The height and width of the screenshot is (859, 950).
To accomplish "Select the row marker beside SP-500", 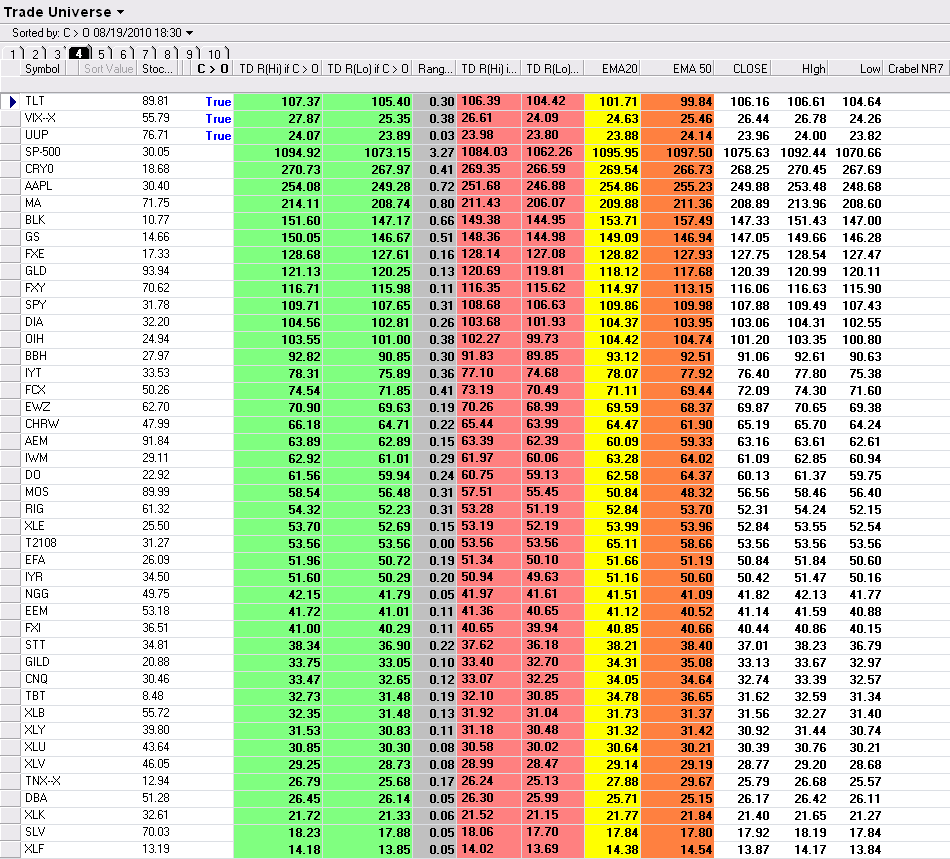I will tap(10, 153).
